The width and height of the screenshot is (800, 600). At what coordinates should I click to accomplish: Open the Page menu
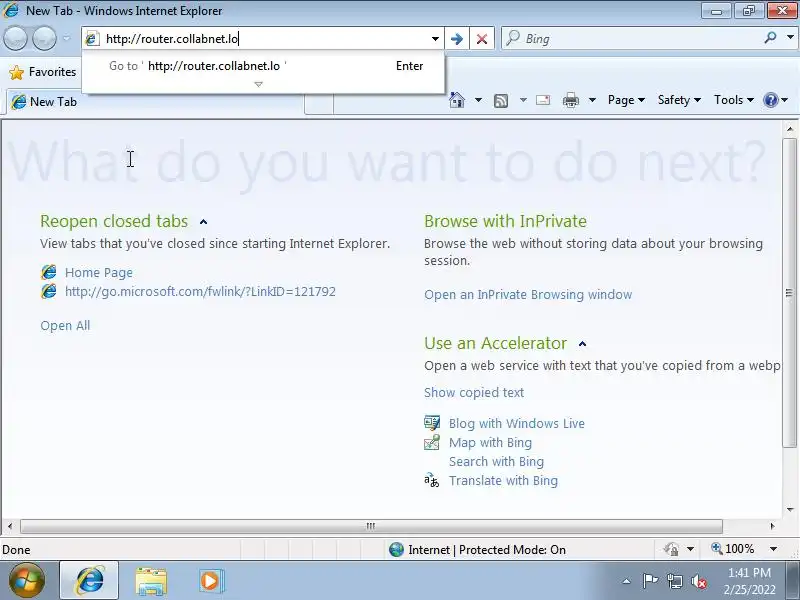point(626,100)
